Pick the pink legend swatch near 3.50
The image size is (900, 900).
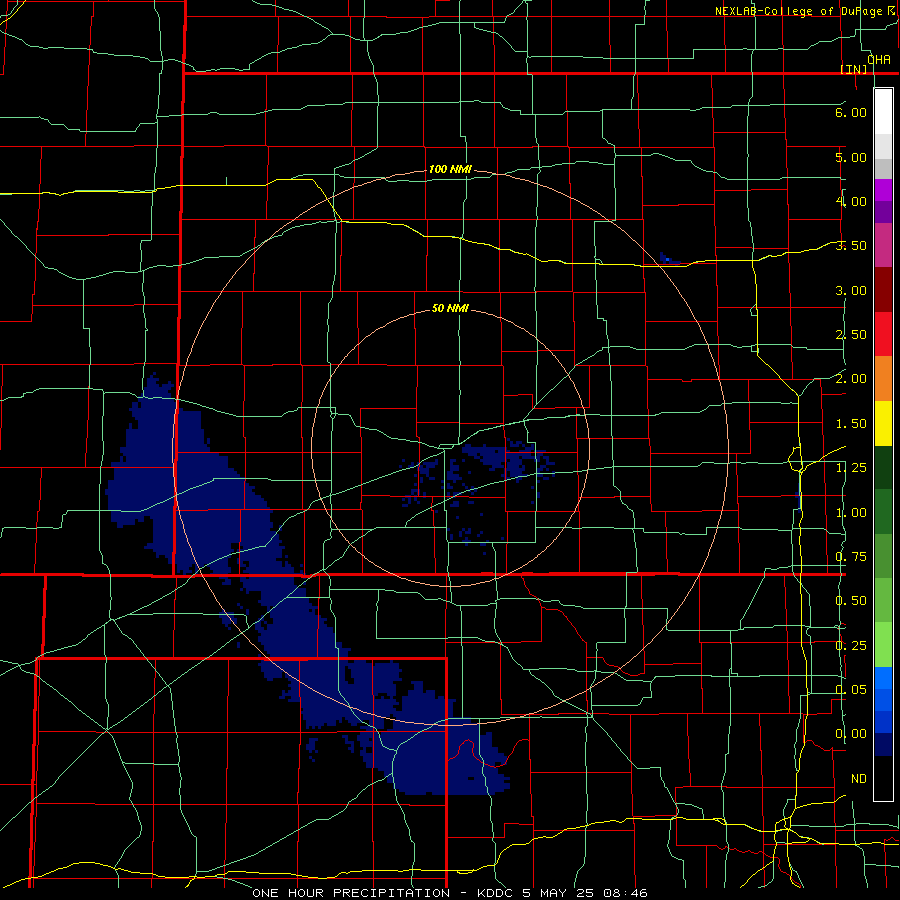tap(883, 245)
